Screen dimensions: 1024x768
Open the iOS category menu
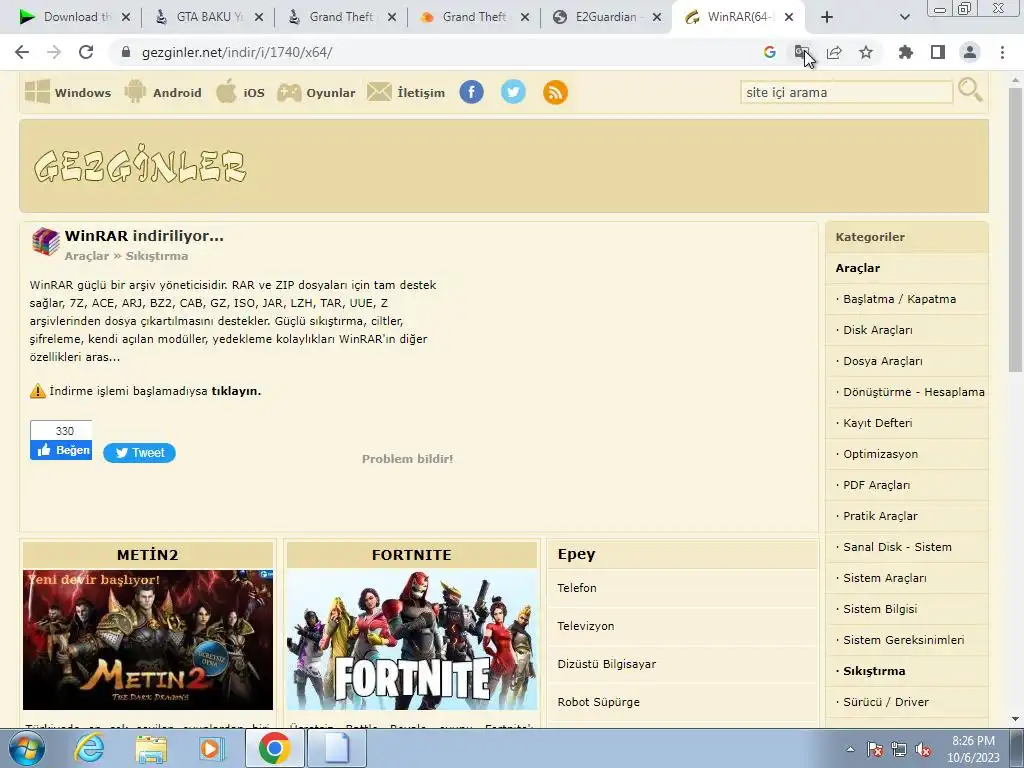[x=240, y=92]
